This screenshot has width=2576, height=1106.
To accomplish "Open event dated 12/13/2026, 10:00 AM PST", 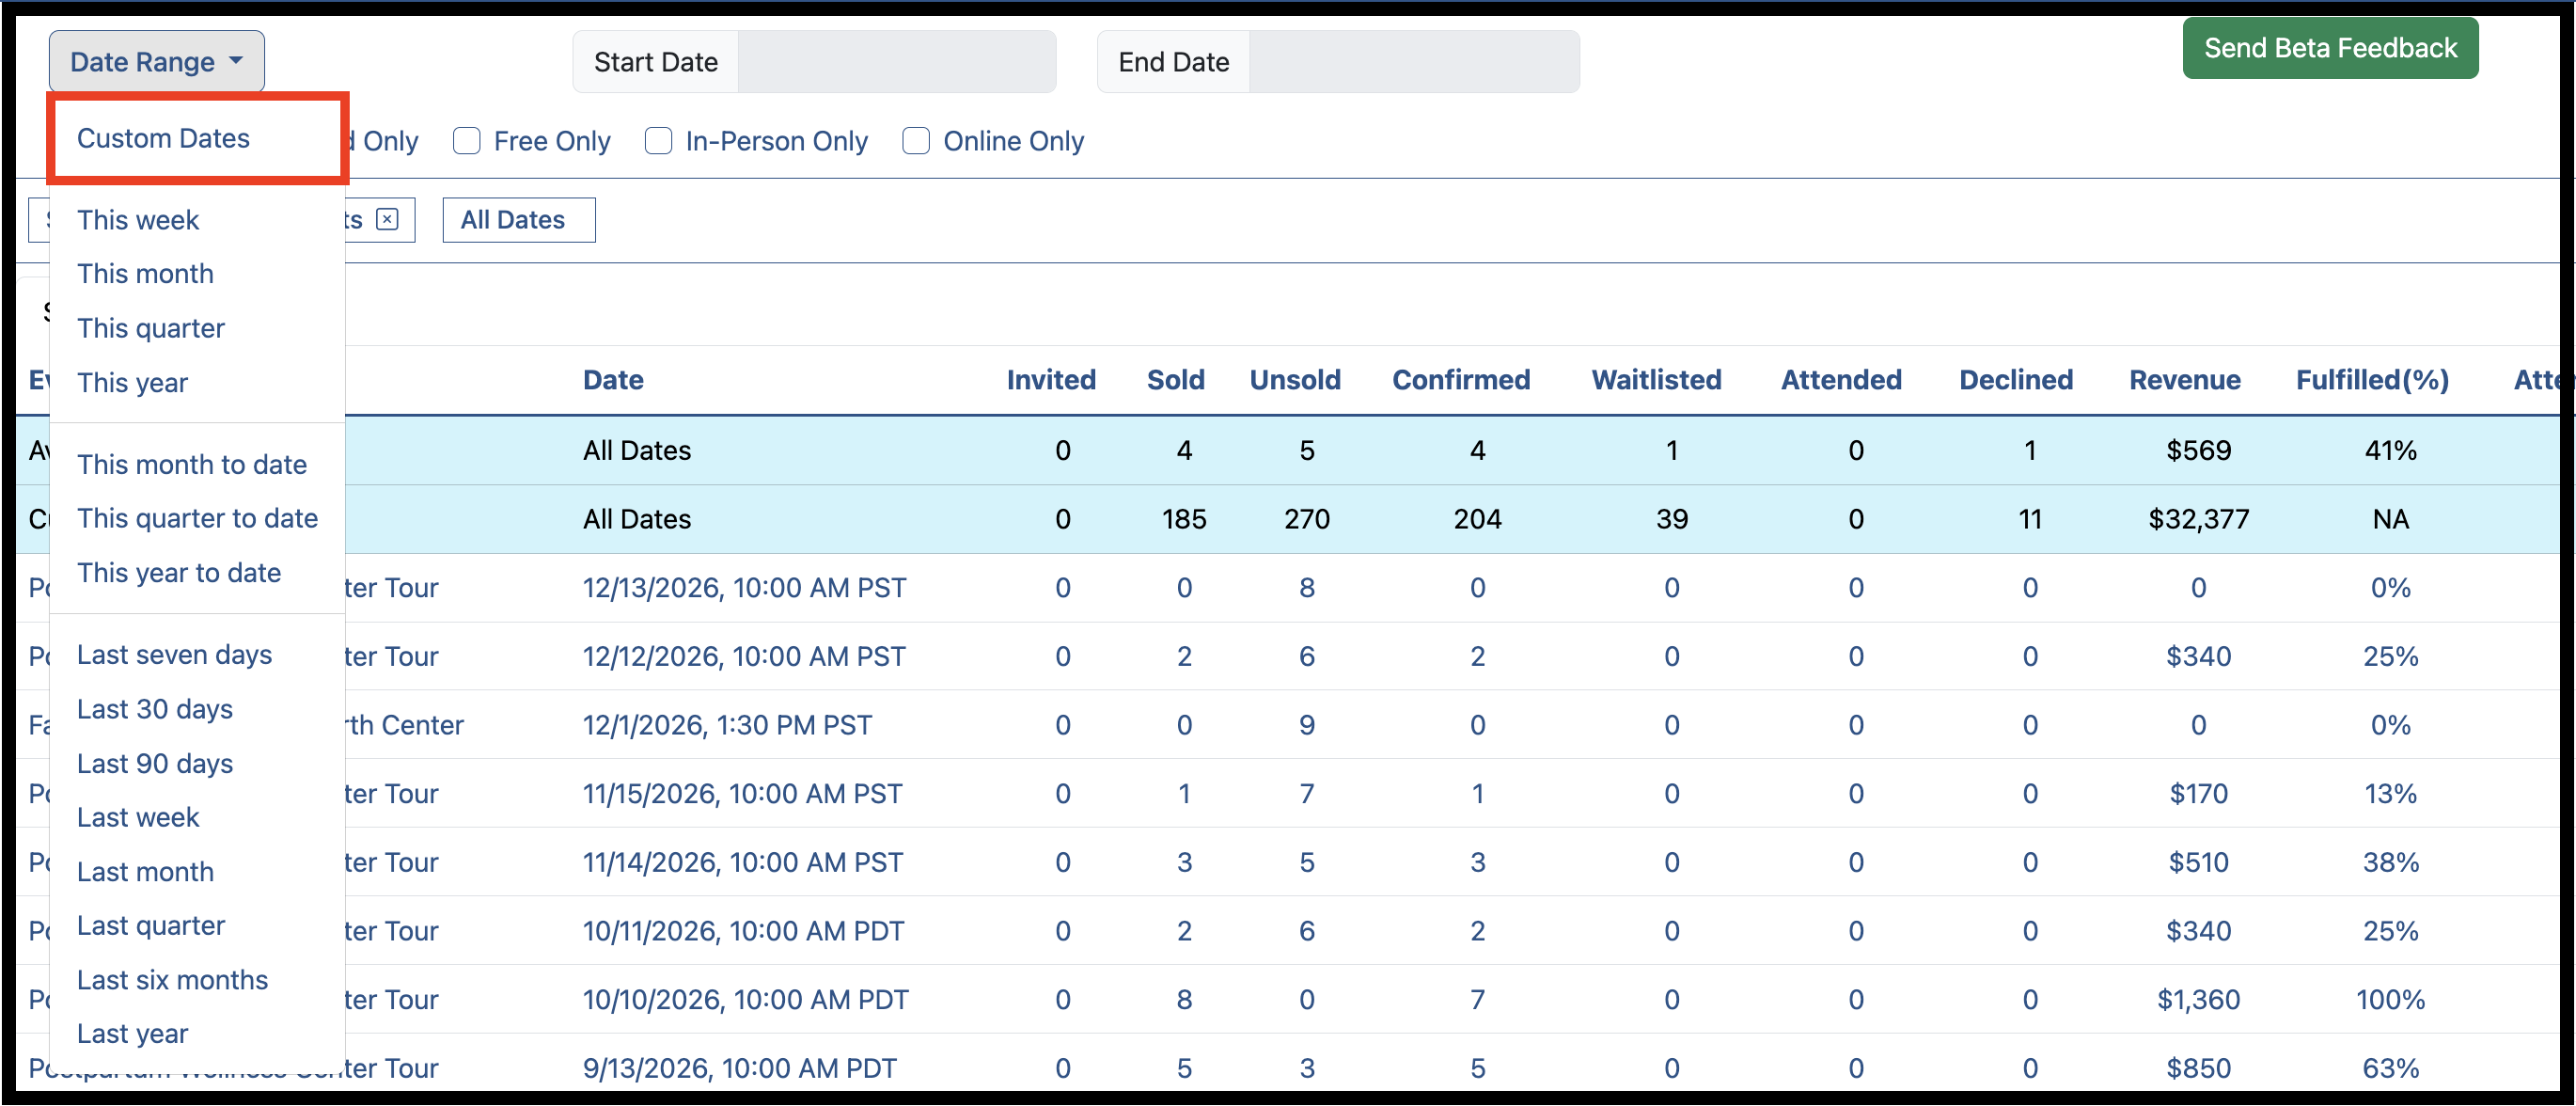I will [744, 588].
